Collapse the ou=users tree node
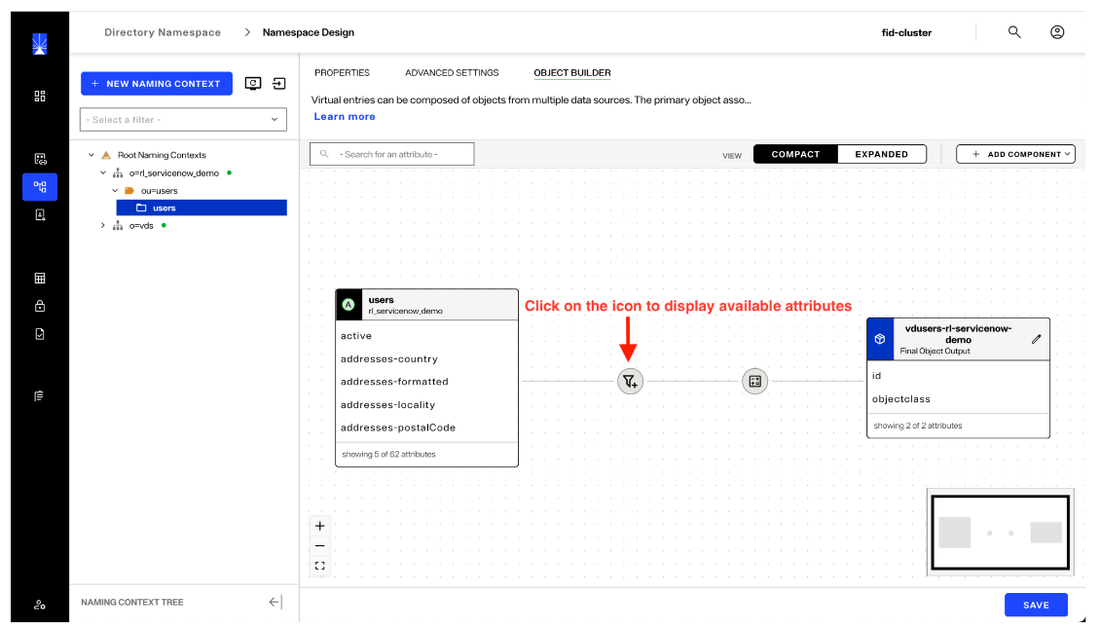Image resolution: width=1100 pixels, height=635 pixels. tap(115, 190)
